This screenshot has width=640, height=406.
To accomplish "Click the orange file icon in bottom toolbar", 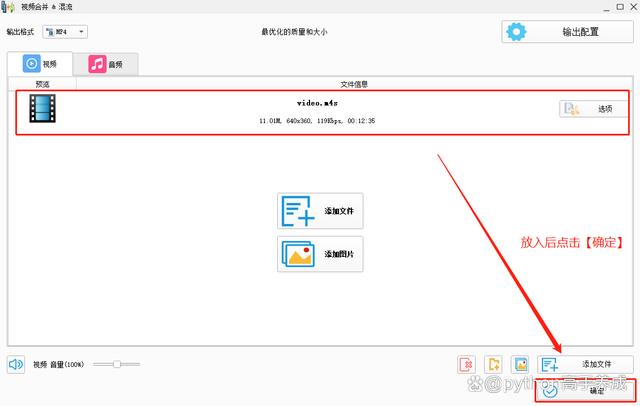I will 493,364.
